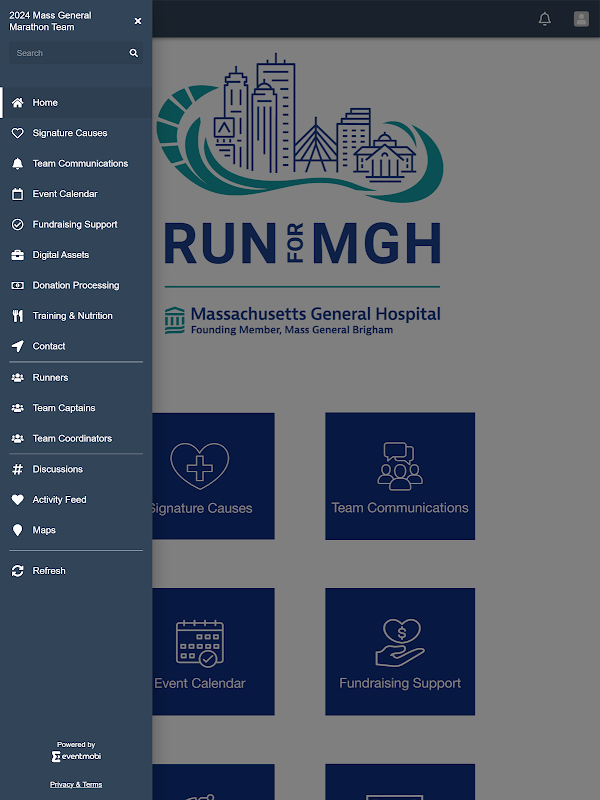Click Refresh label in sidebar
This screenshot has width=600, height=800.
pos(49,571)
